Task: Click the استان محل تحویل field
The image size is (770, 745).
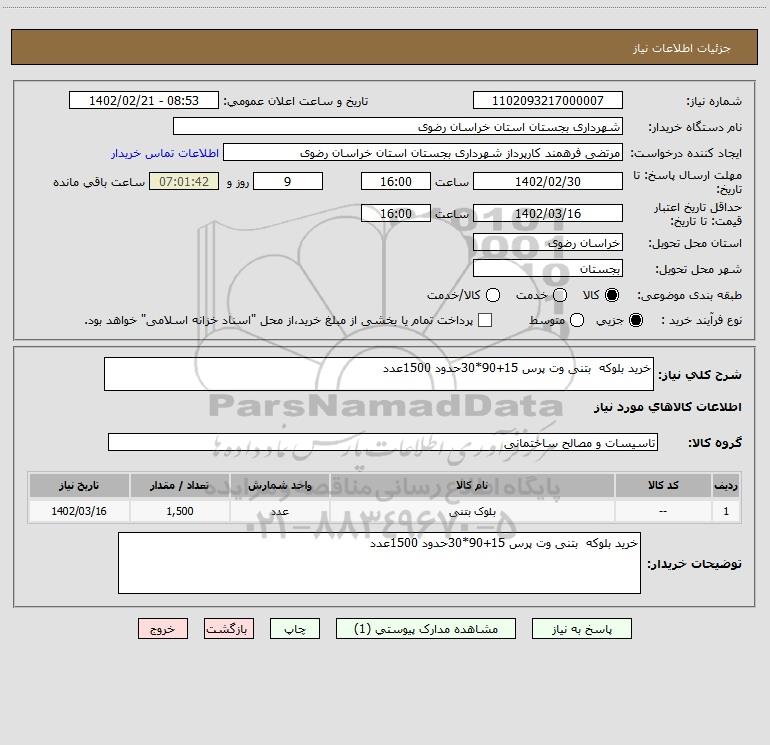Action: point(548,242)
